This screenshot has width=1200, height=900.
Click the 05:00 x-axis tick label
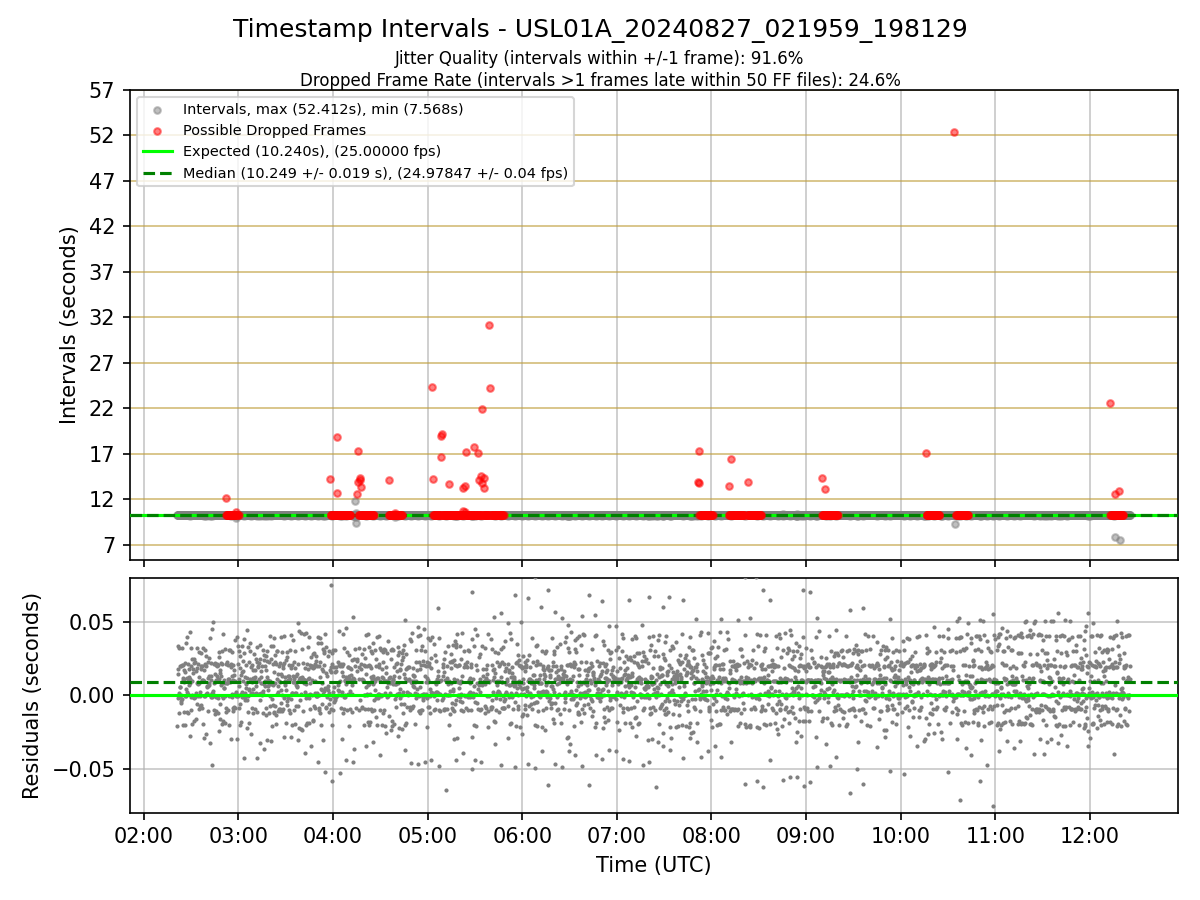428,836
